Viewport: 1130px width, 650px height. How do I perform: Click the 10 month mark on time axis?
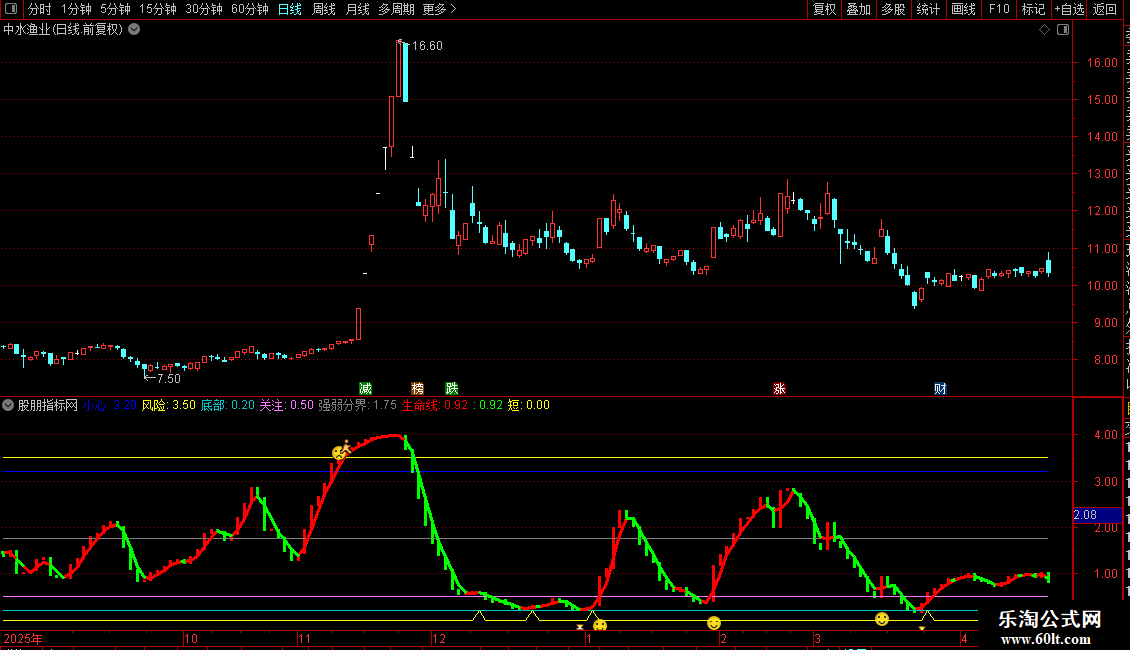tap(191, 638)
